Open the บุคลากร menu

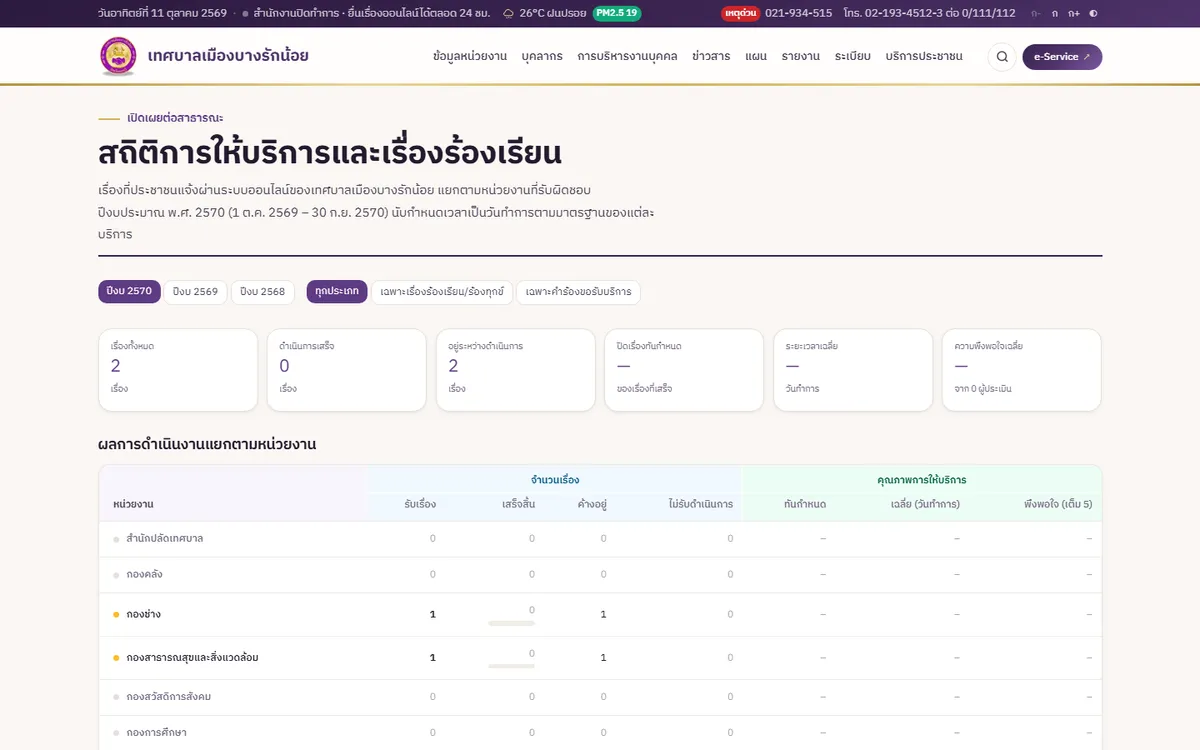point(542,56)
